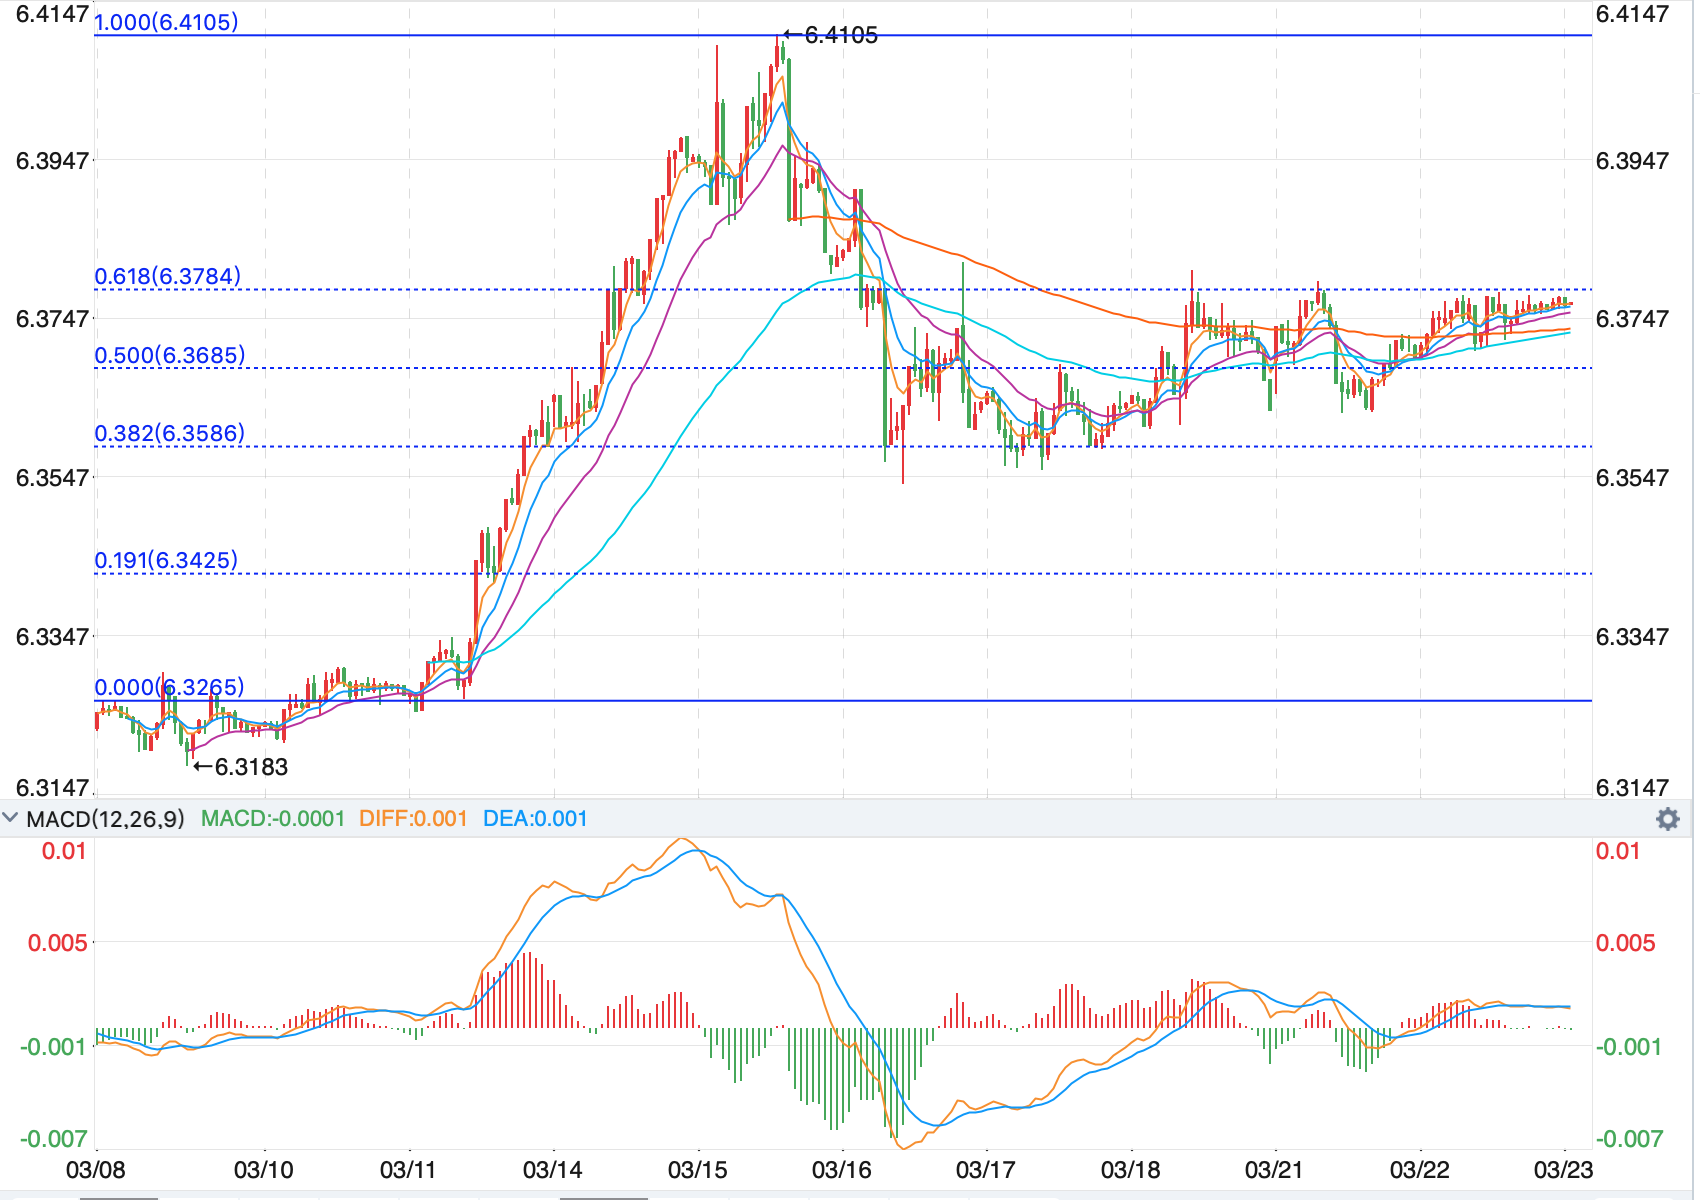Collapse the MACD panel chevron

coord(11,818)
